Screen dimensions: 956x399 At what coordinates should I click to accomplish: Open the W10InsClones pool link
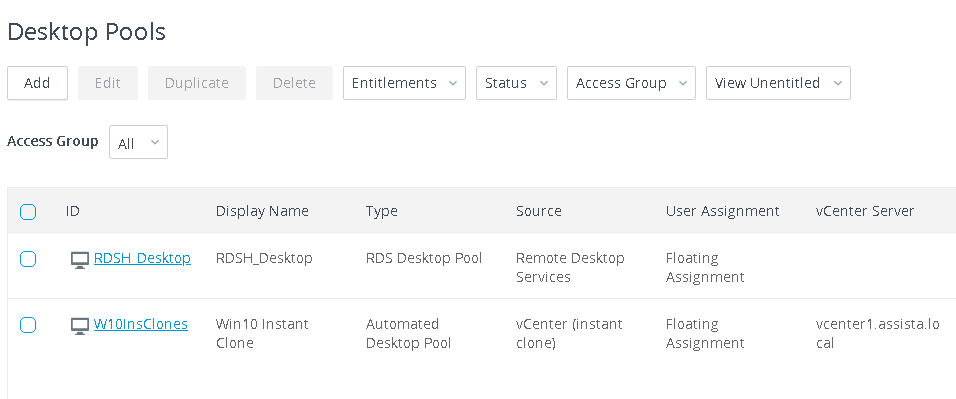pos(141,324)
